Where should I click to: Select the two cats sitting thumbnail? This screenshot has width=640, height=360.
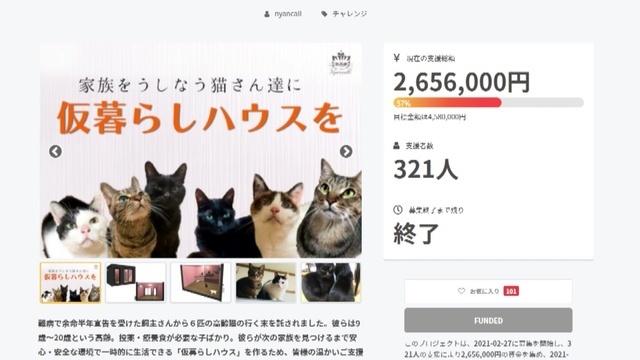click(x=266, y=282)
